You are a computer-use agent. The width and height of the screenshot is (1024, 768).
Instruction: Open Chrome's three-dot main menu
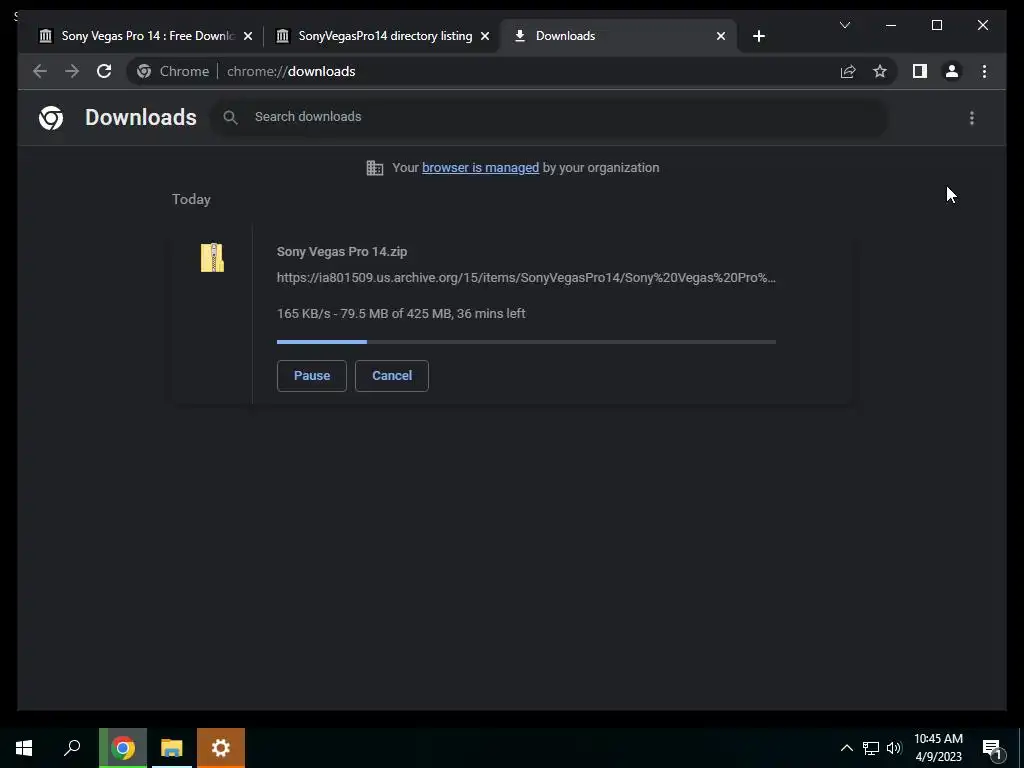[x=984, y=71]
